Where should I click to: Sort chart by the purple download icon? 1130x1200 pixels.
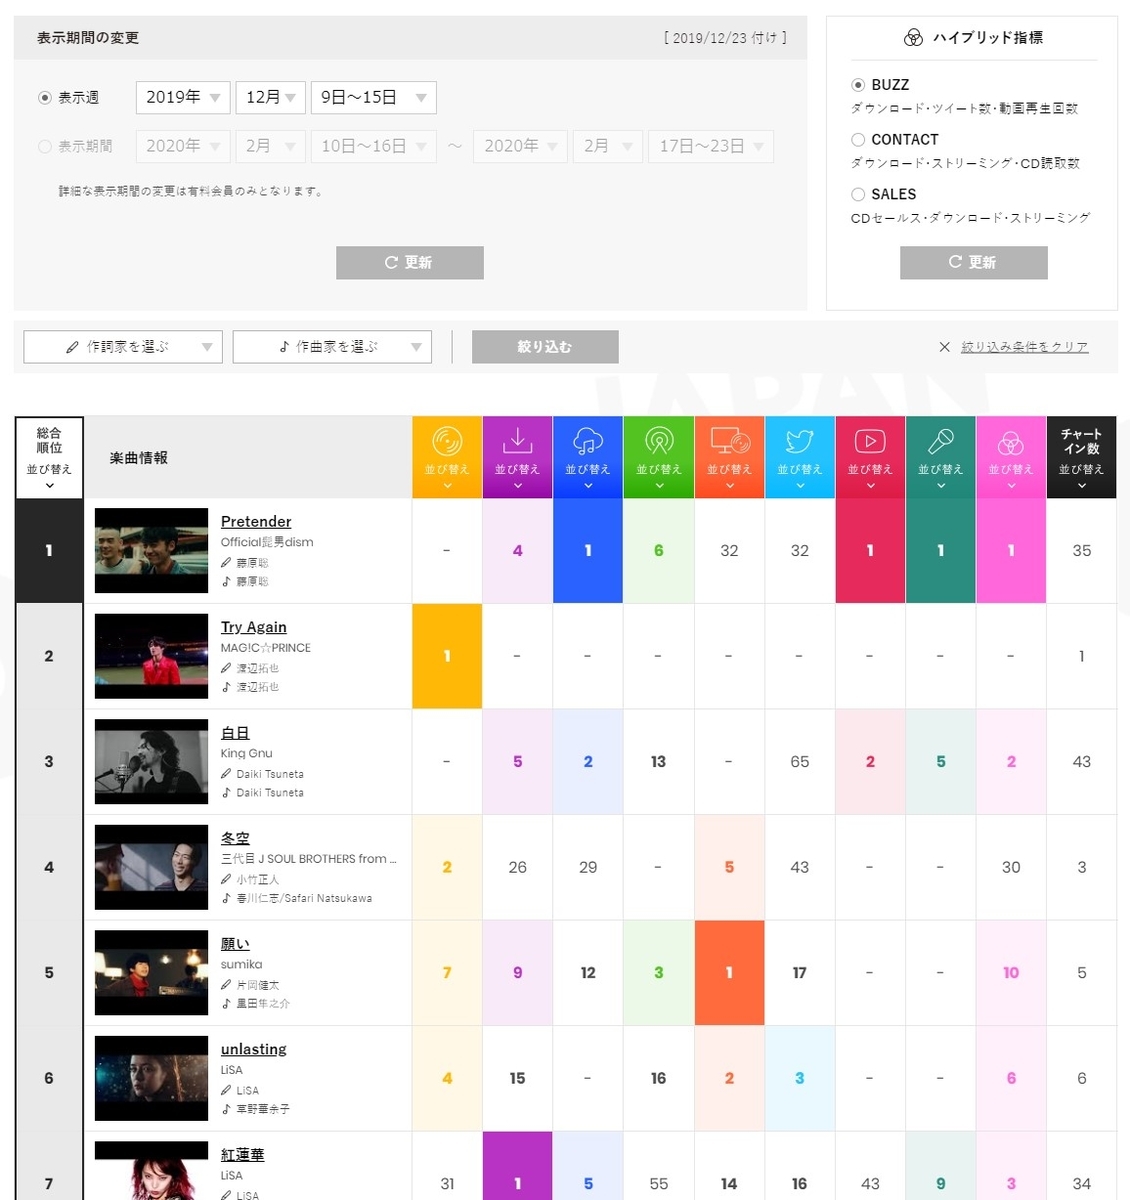point(517,457)
